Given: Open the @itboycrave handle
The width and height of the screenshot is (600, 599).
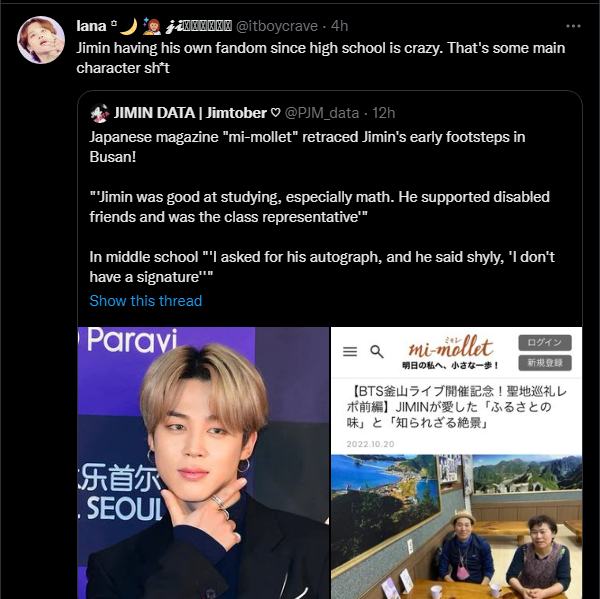Looking at the screenshot, I should [277, 26].
